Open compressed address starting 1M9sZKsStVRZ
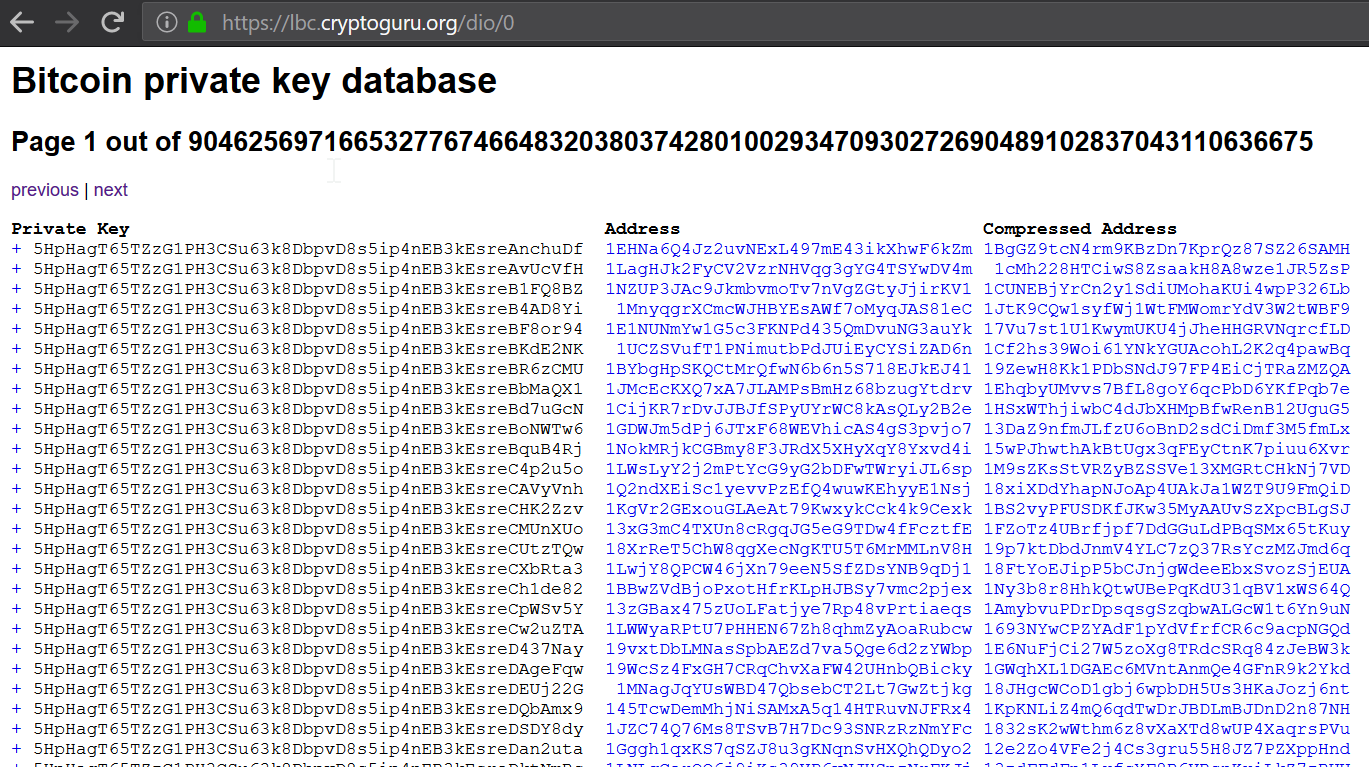Image resolution: width=1369 pixels, height=767 pixels. 1166,469
